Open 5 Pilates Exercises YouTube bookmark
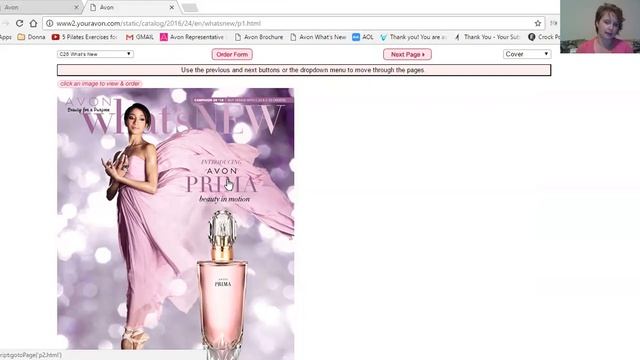The height and width of the screenshot is (360, 640). click(85, 37)
